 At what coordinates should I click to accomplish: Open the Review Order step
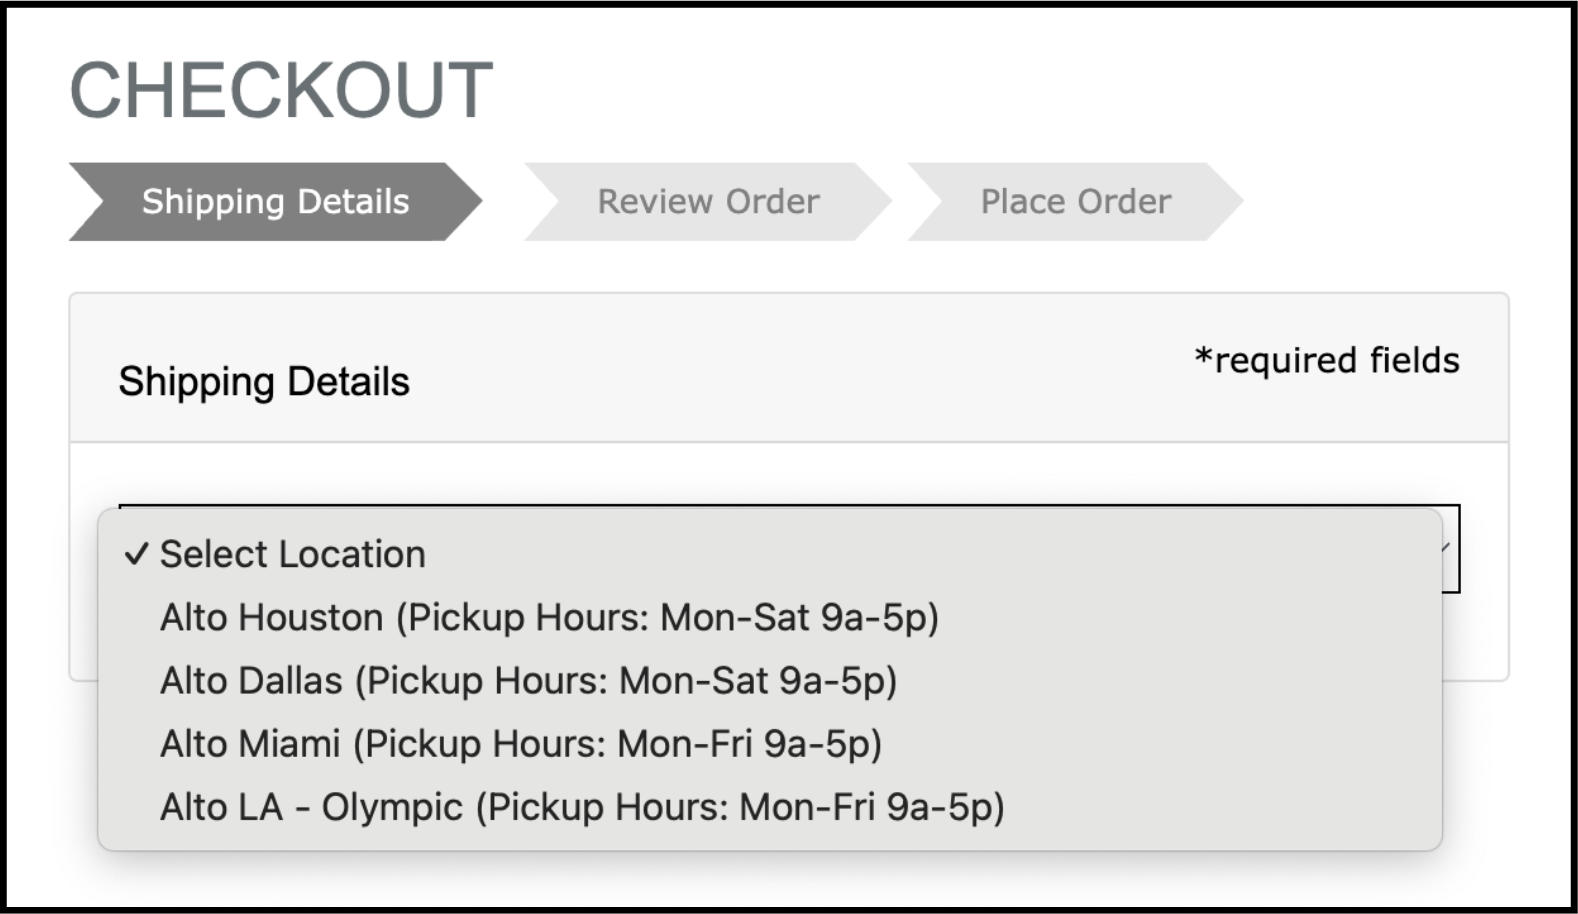pos(708,202)
